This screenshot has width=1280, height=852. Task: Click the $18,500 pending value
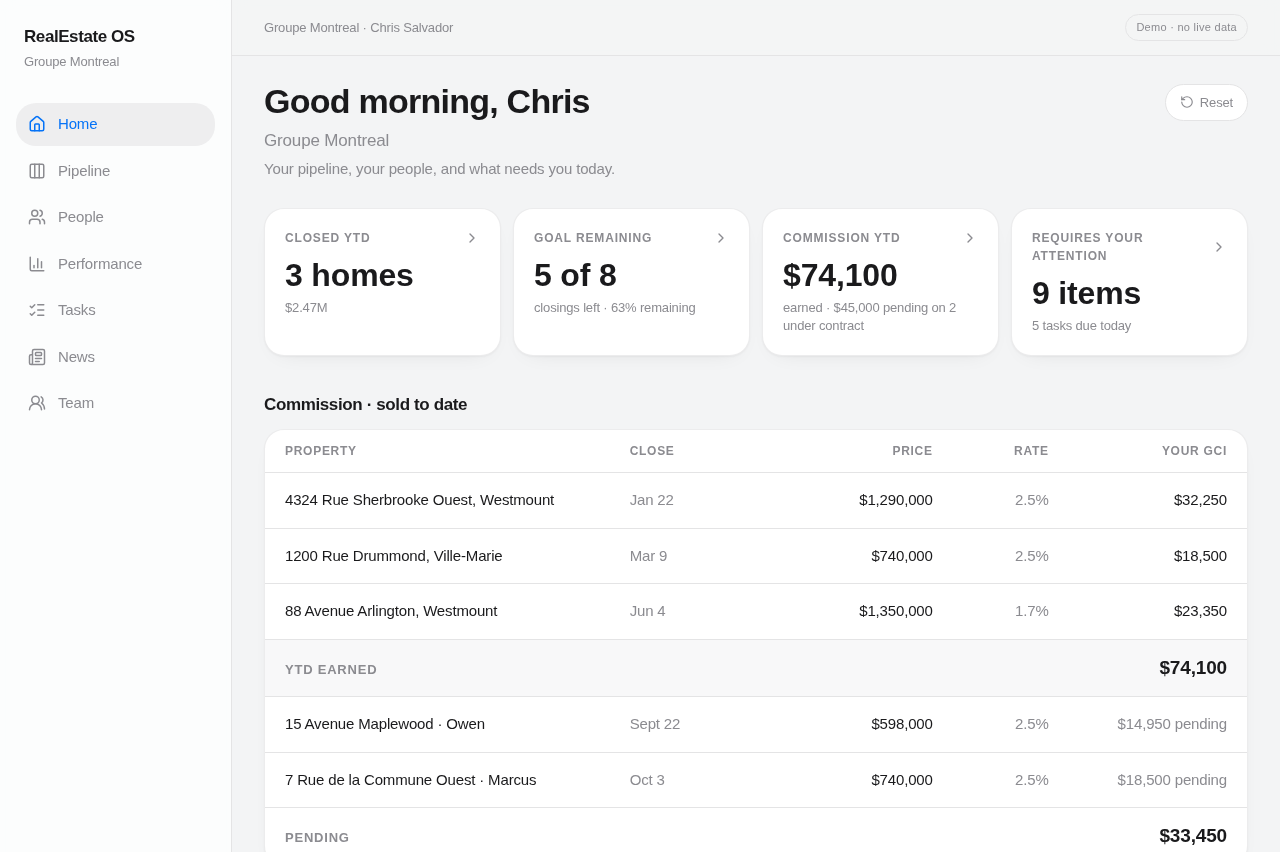point(1172,780)
